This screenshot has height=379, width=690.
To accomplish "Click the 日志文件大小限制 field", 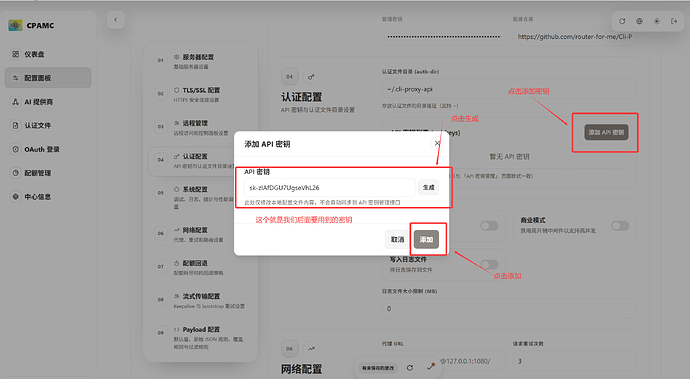I will click(x=509, y=308).
